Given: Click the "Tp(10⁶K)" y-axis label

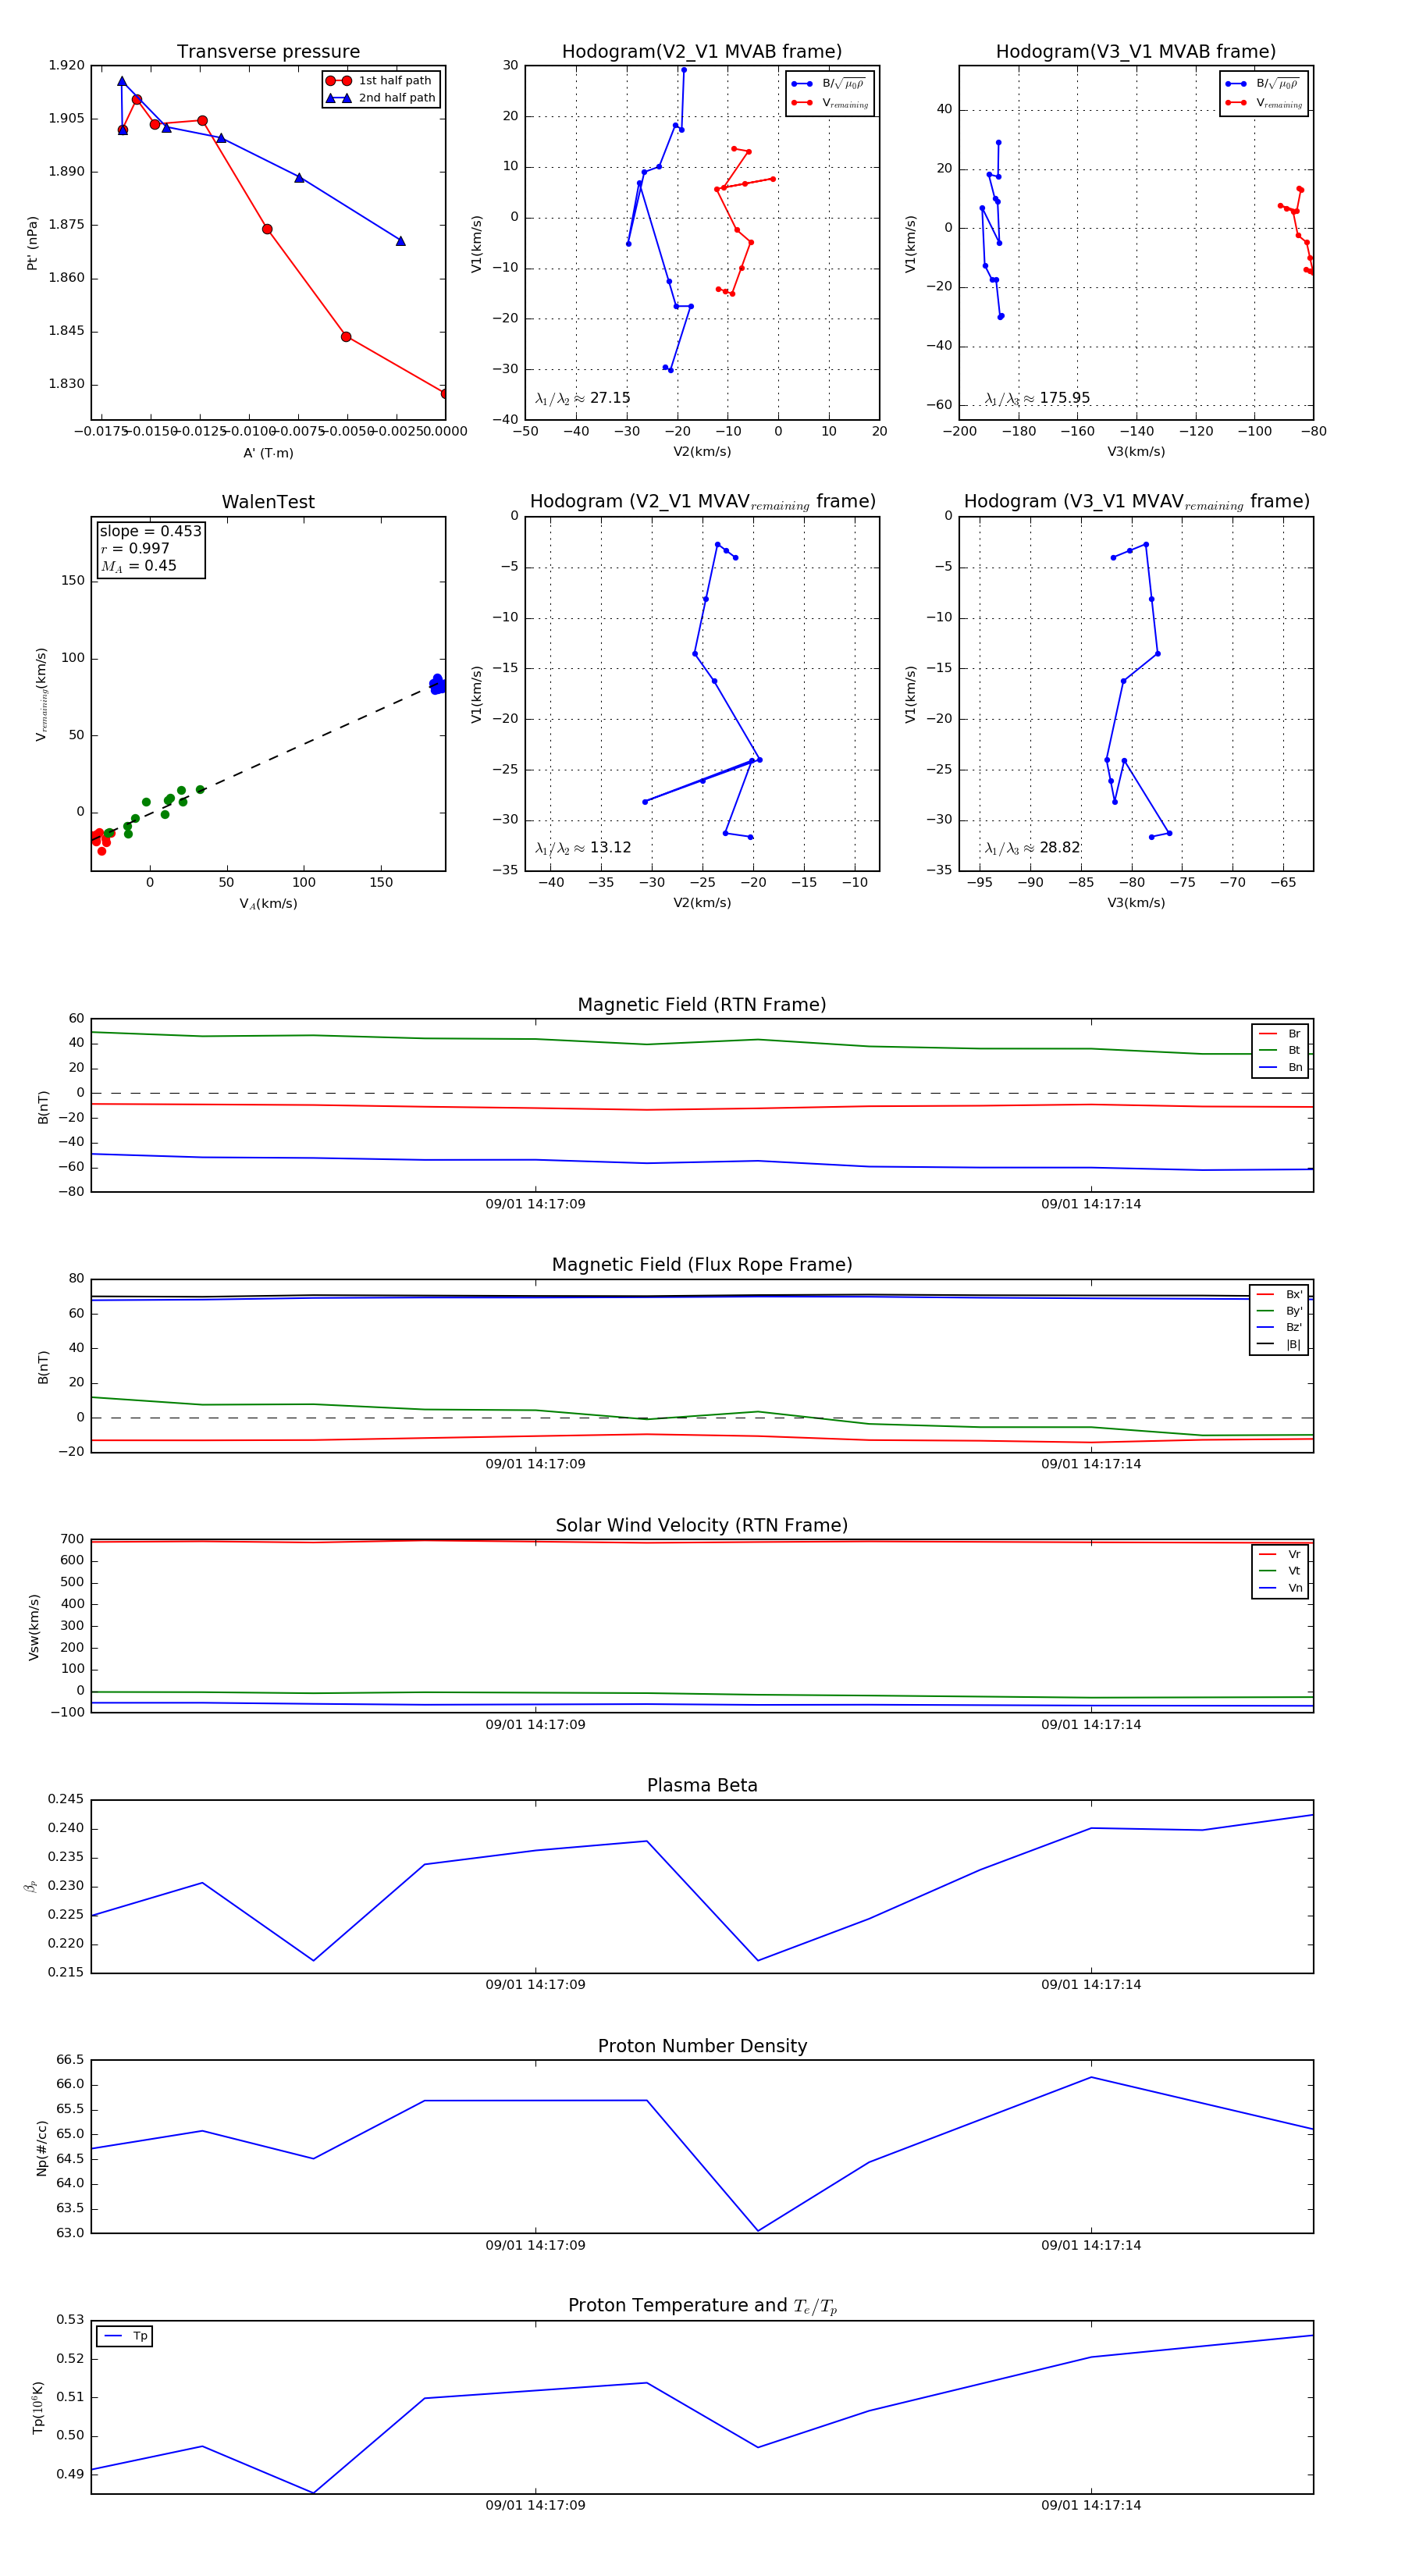Looking at the screenshot, I should [x=38, y=2408].
